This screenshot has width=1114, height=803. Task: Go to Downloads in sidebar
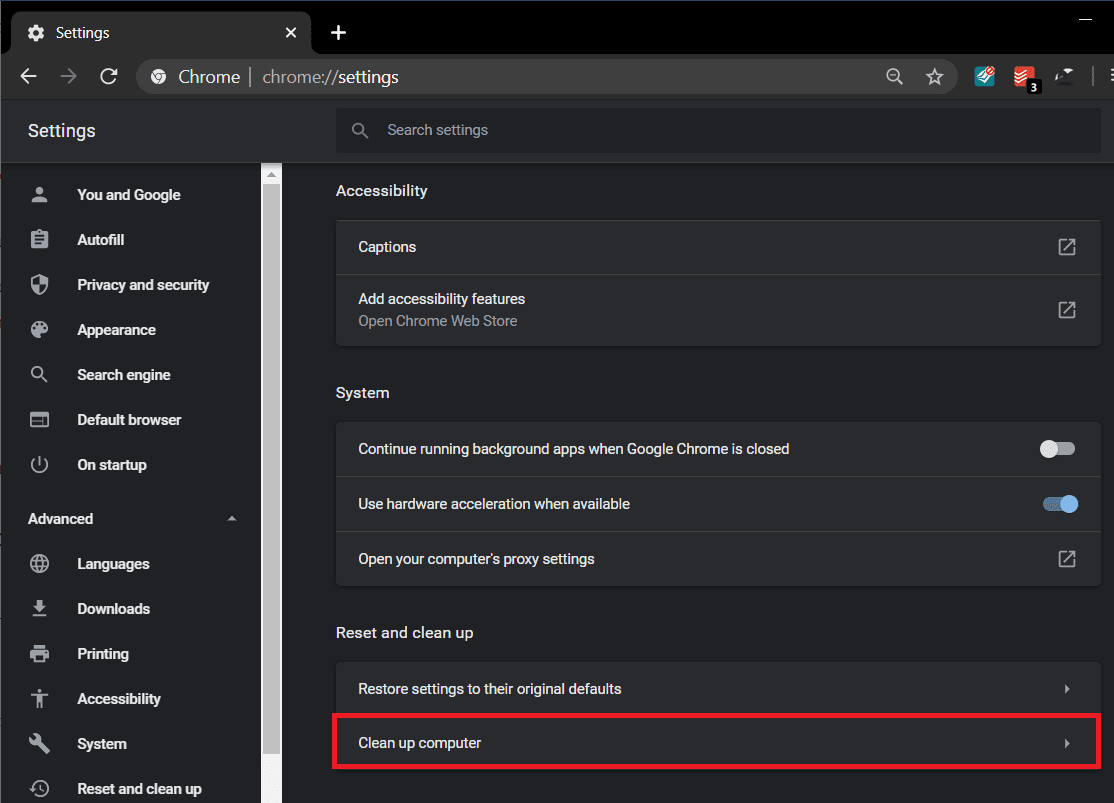click(113, 609)
